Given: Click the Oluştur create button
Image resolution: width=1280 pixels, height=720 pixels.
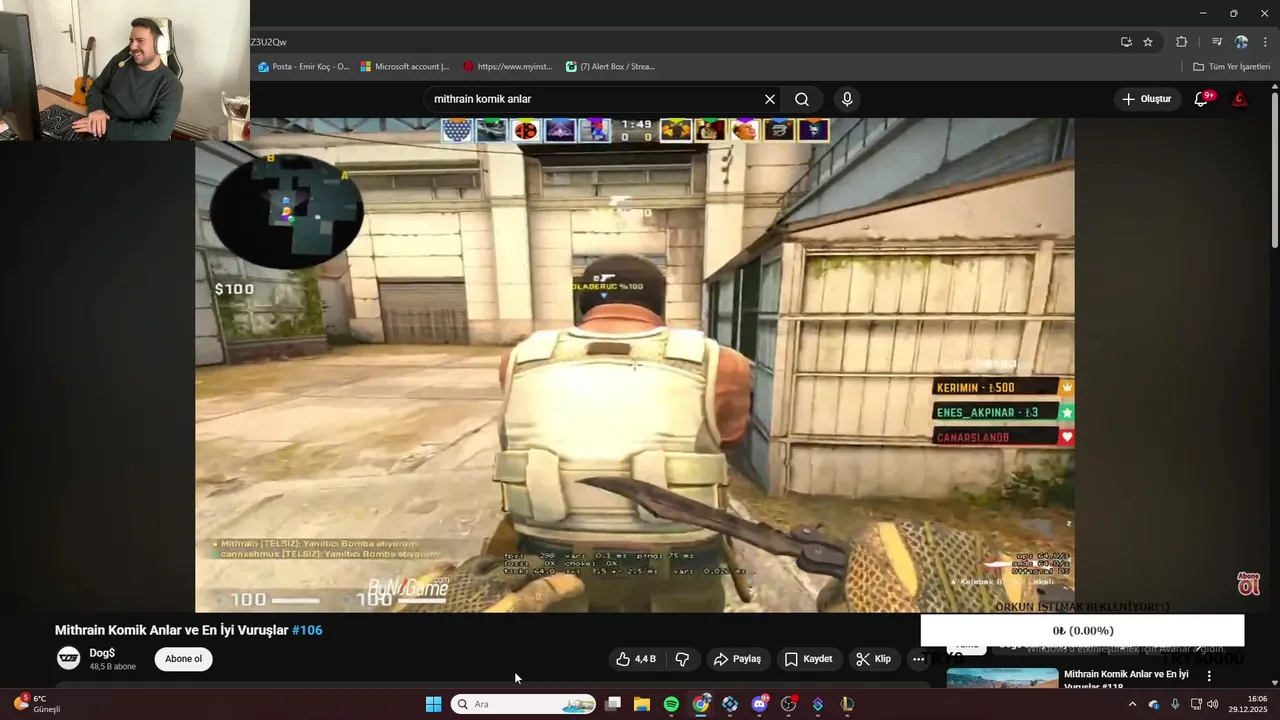Looking at the screenshot, I should pyautogui.click(x=1146, y=99).
